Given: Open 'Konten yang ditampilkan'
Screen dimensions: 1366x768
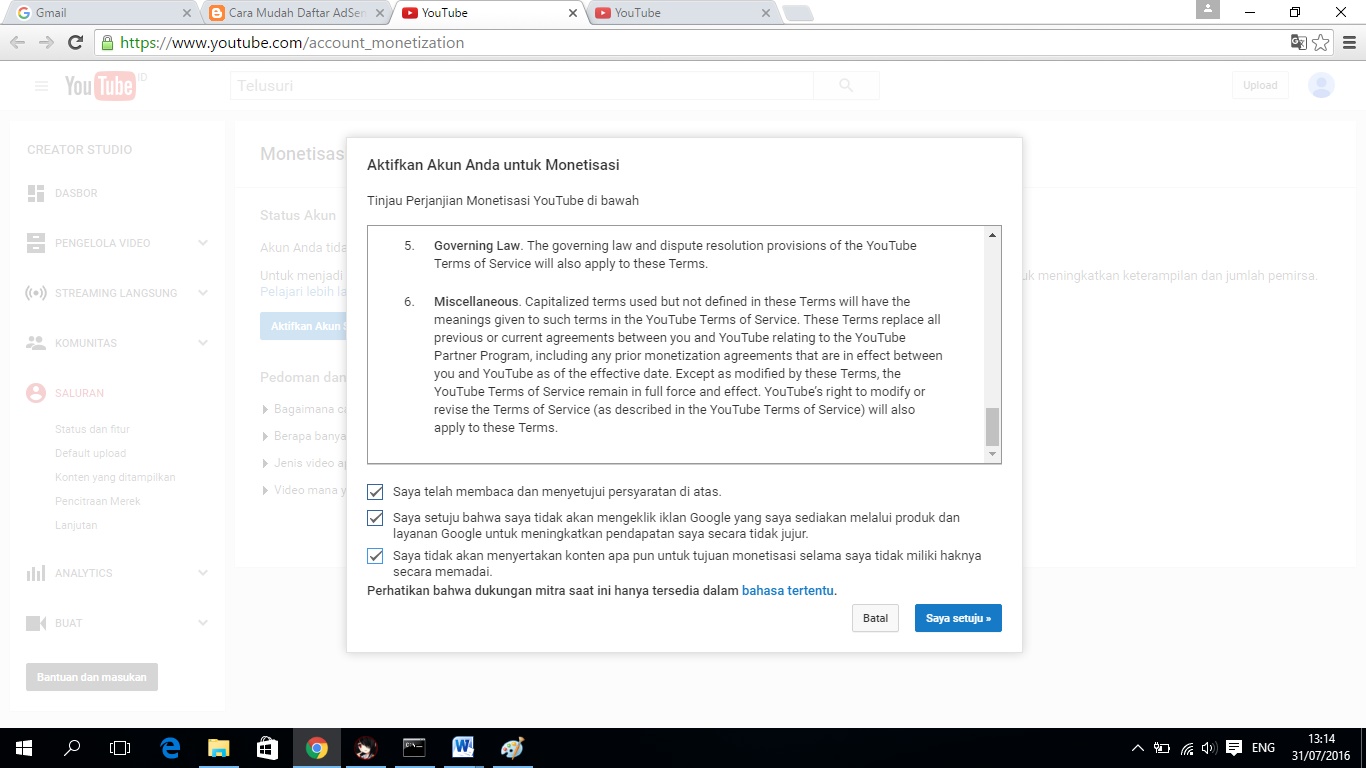Looking at the screenshot, I should [115, 477].
